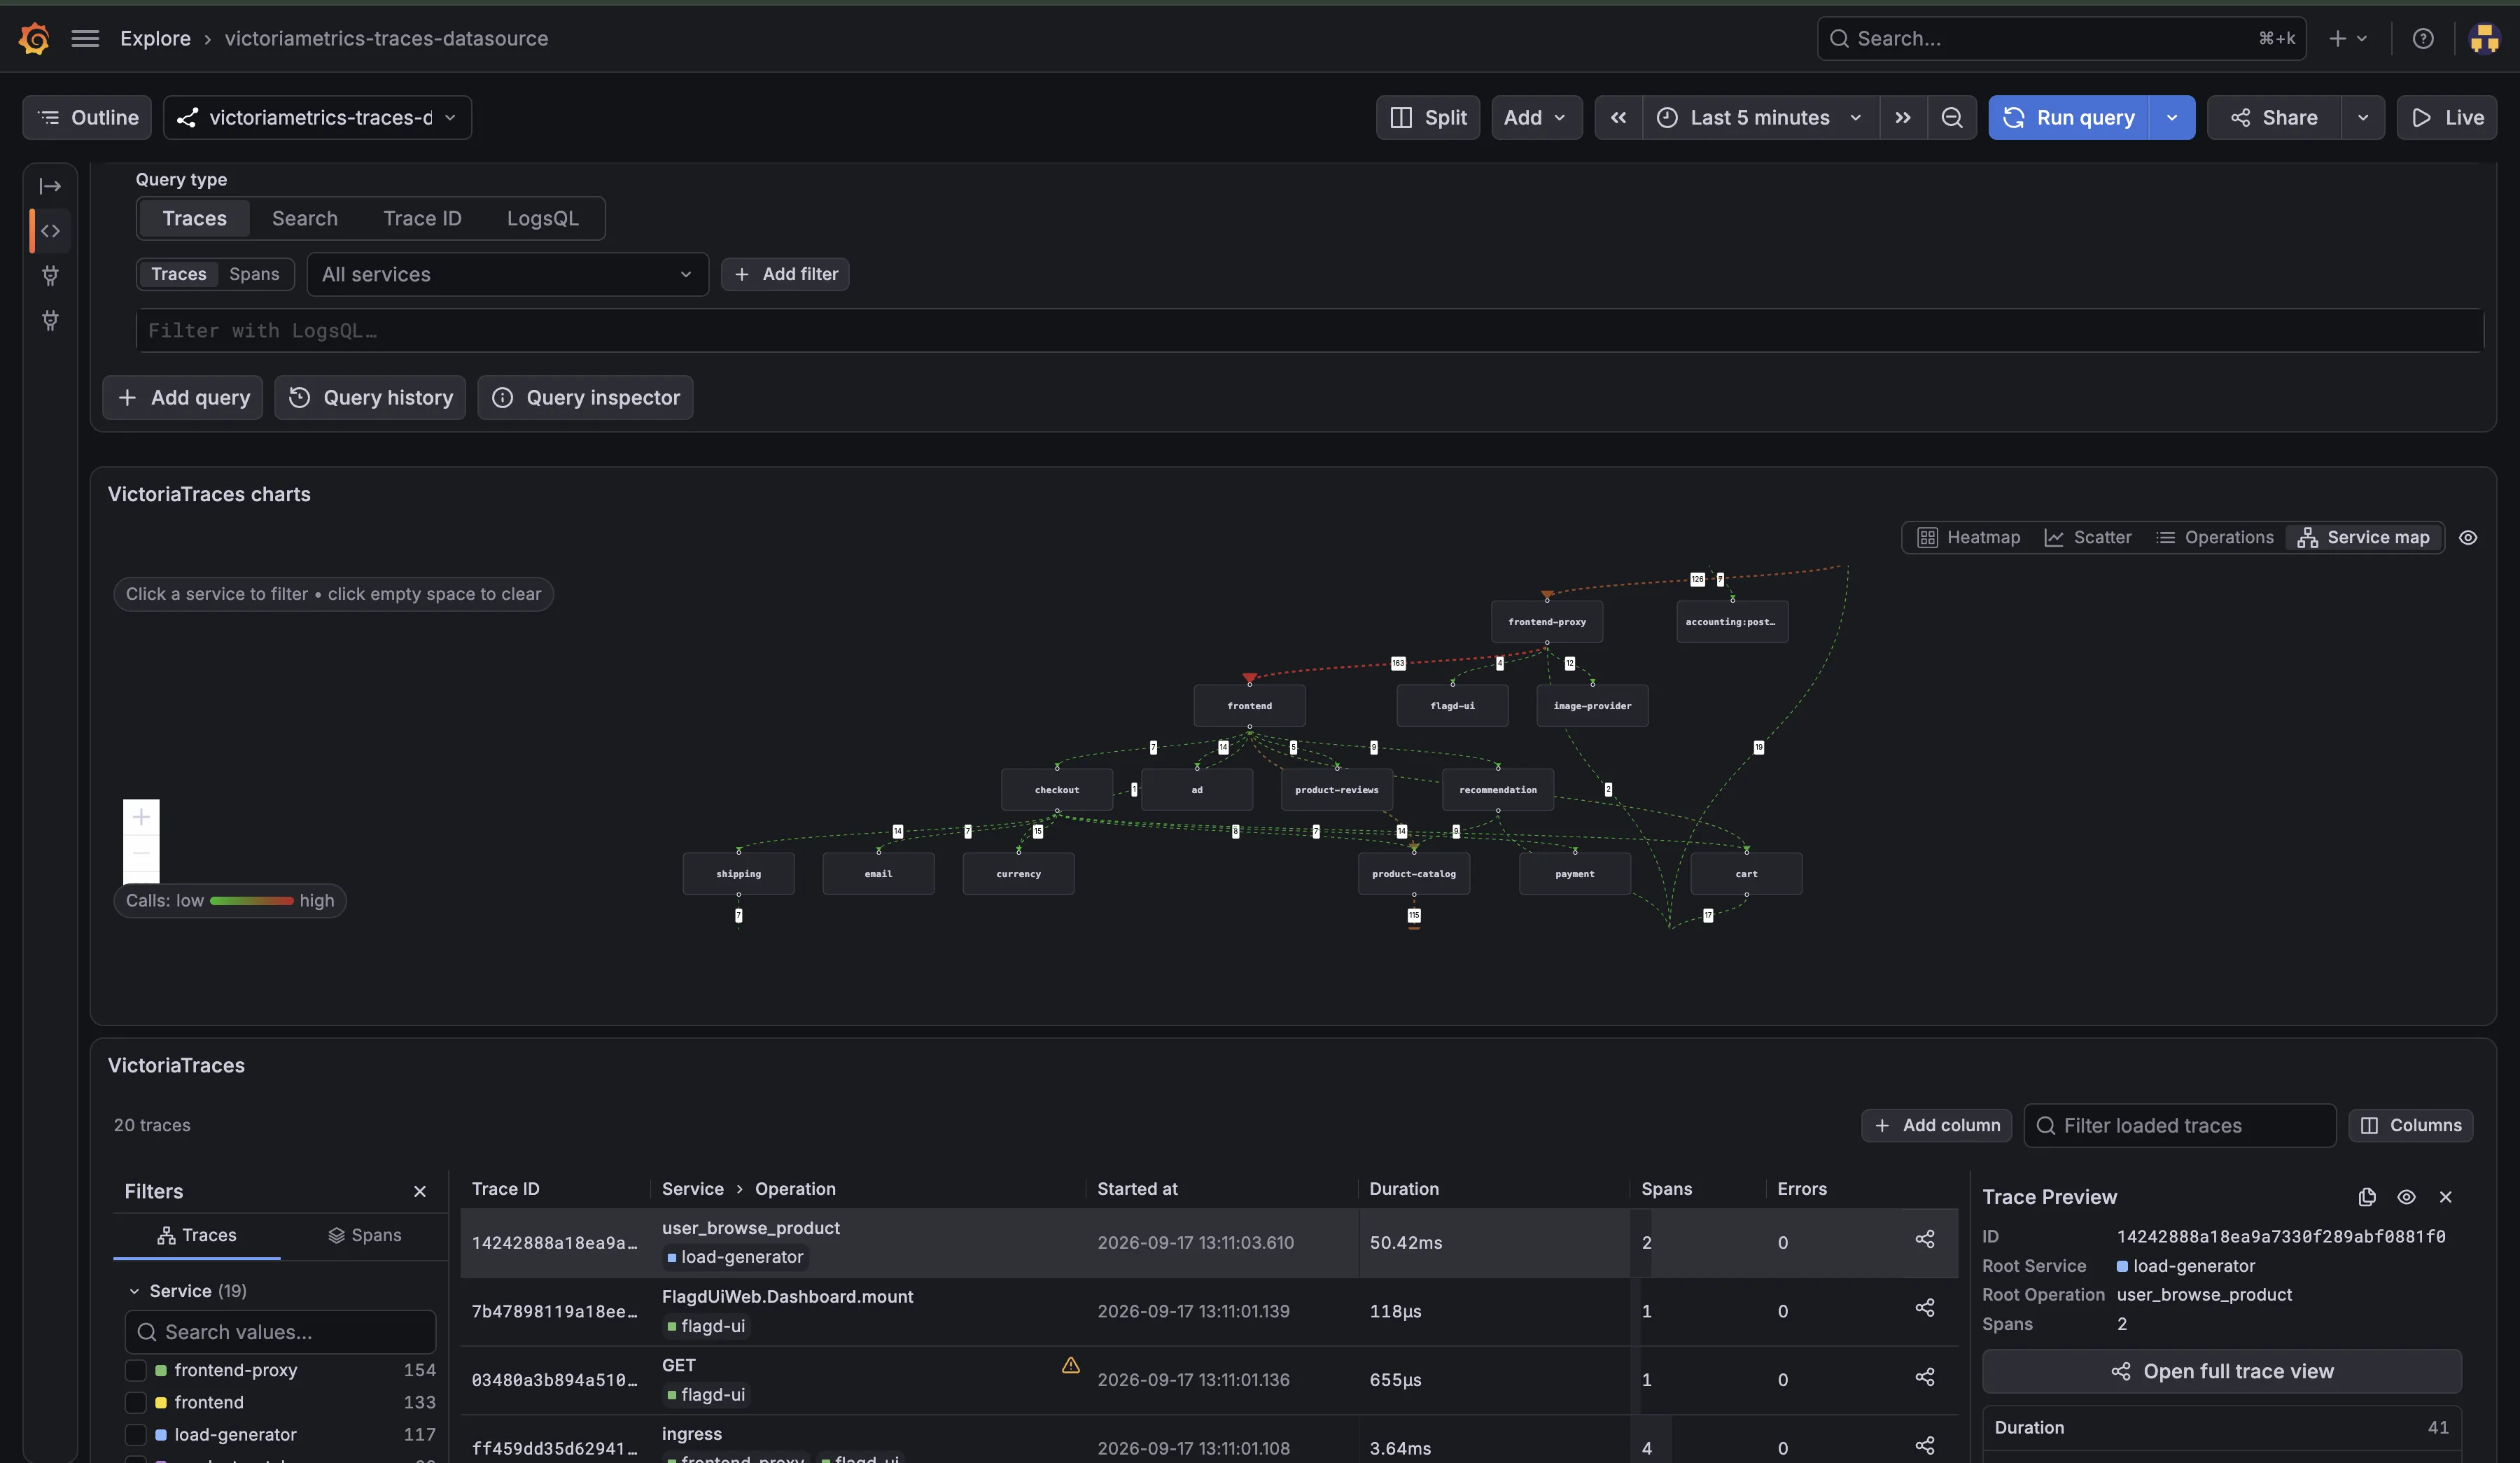Toggle the Trace Preview eye icon
This screenshot has width=2520, height=1463.
tap(2406, 1196)
